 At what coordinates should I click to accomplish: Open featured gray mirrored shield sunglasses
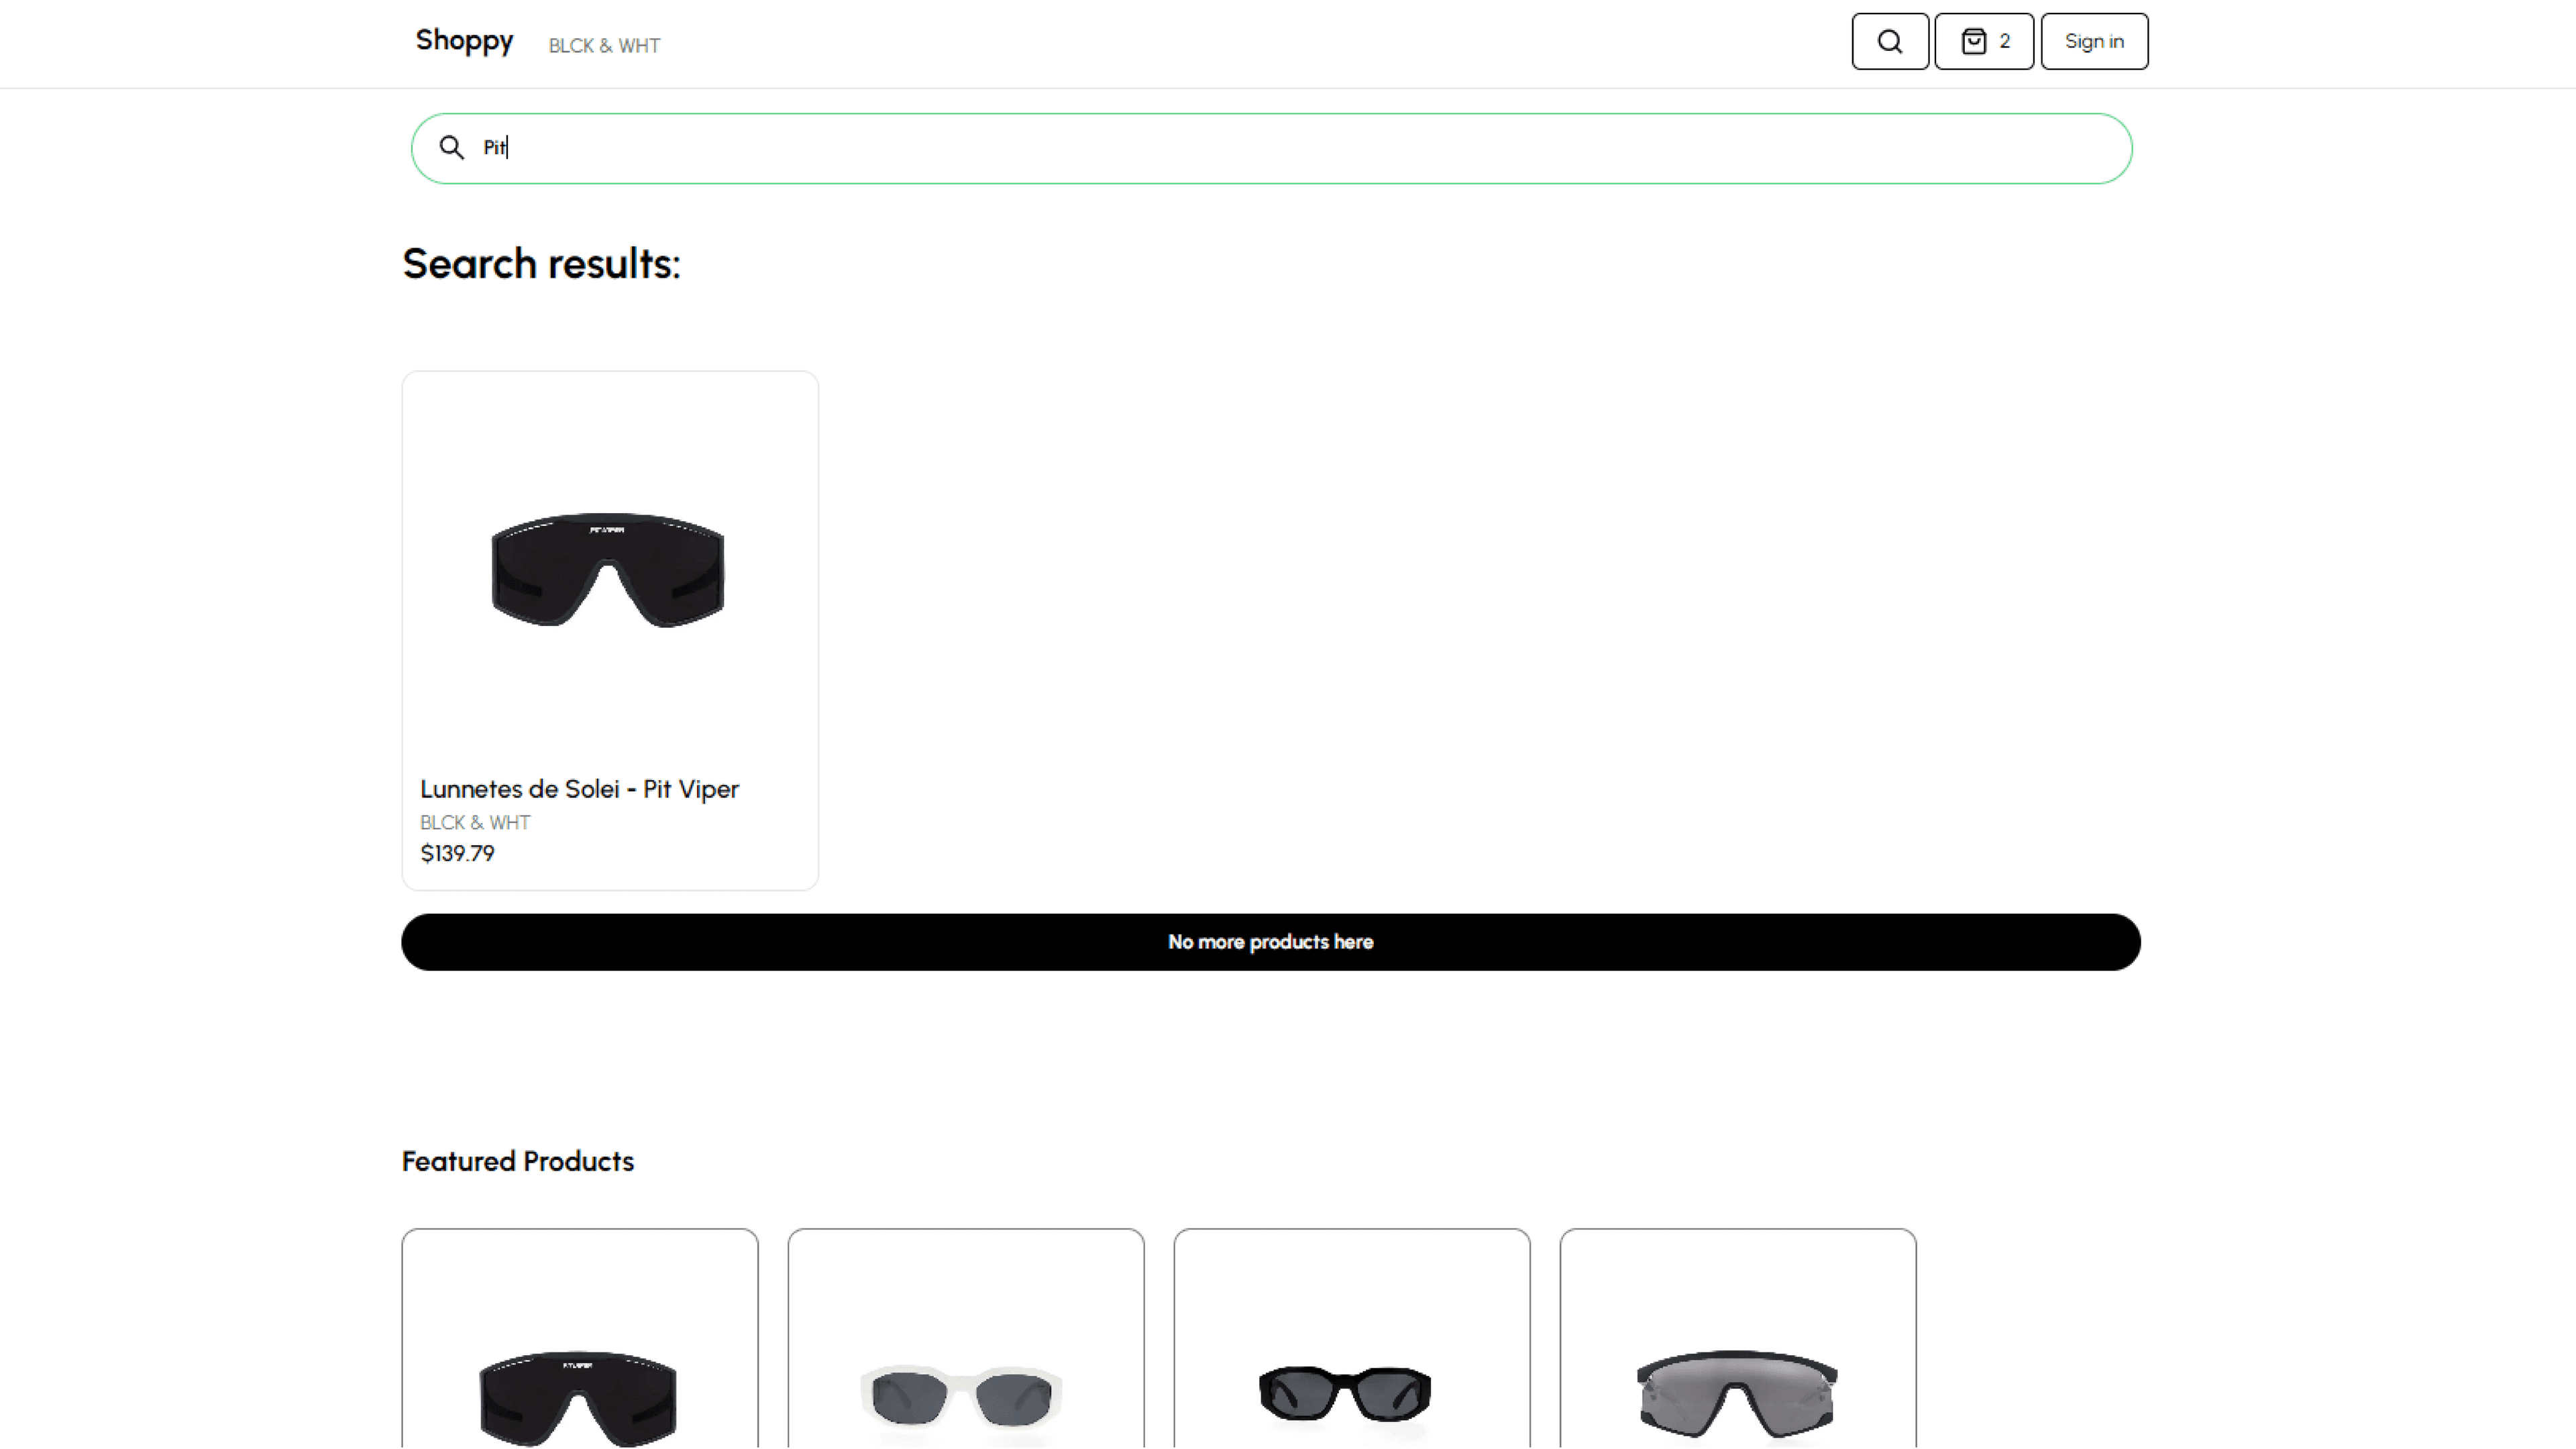click(1738, 1339)
